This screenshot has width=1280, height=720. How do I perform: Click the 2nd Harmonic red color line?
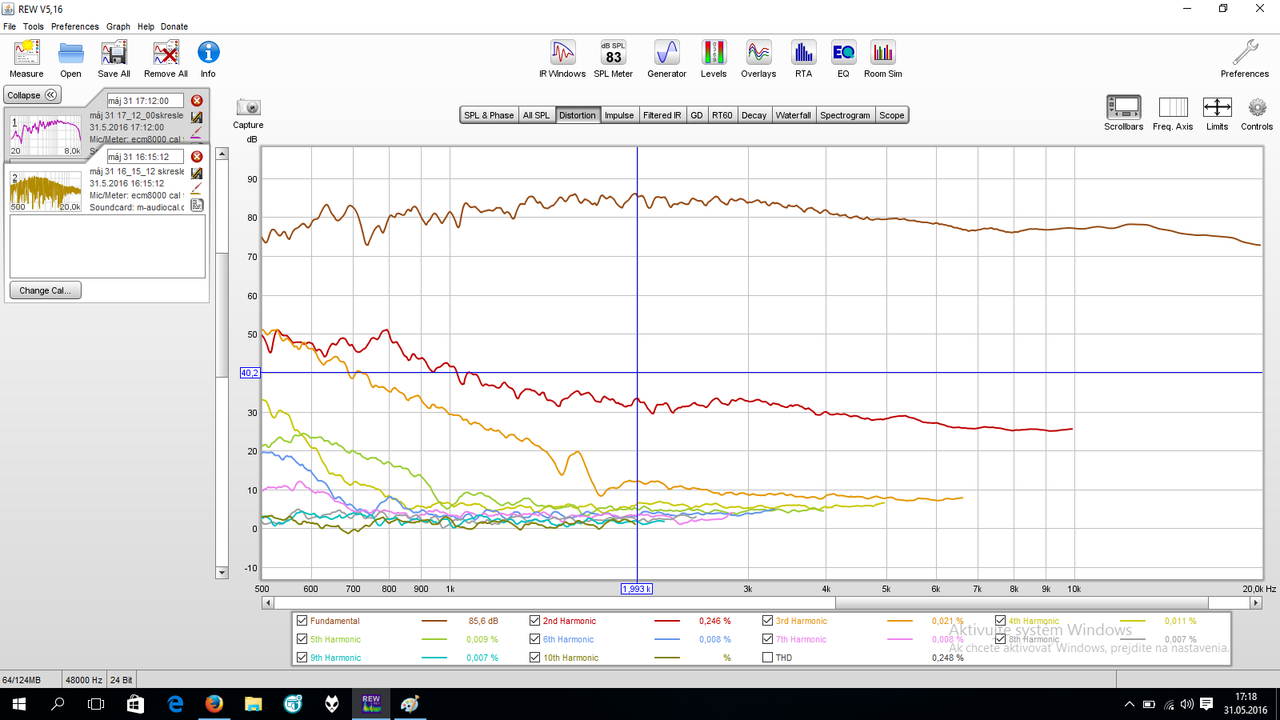667,621
